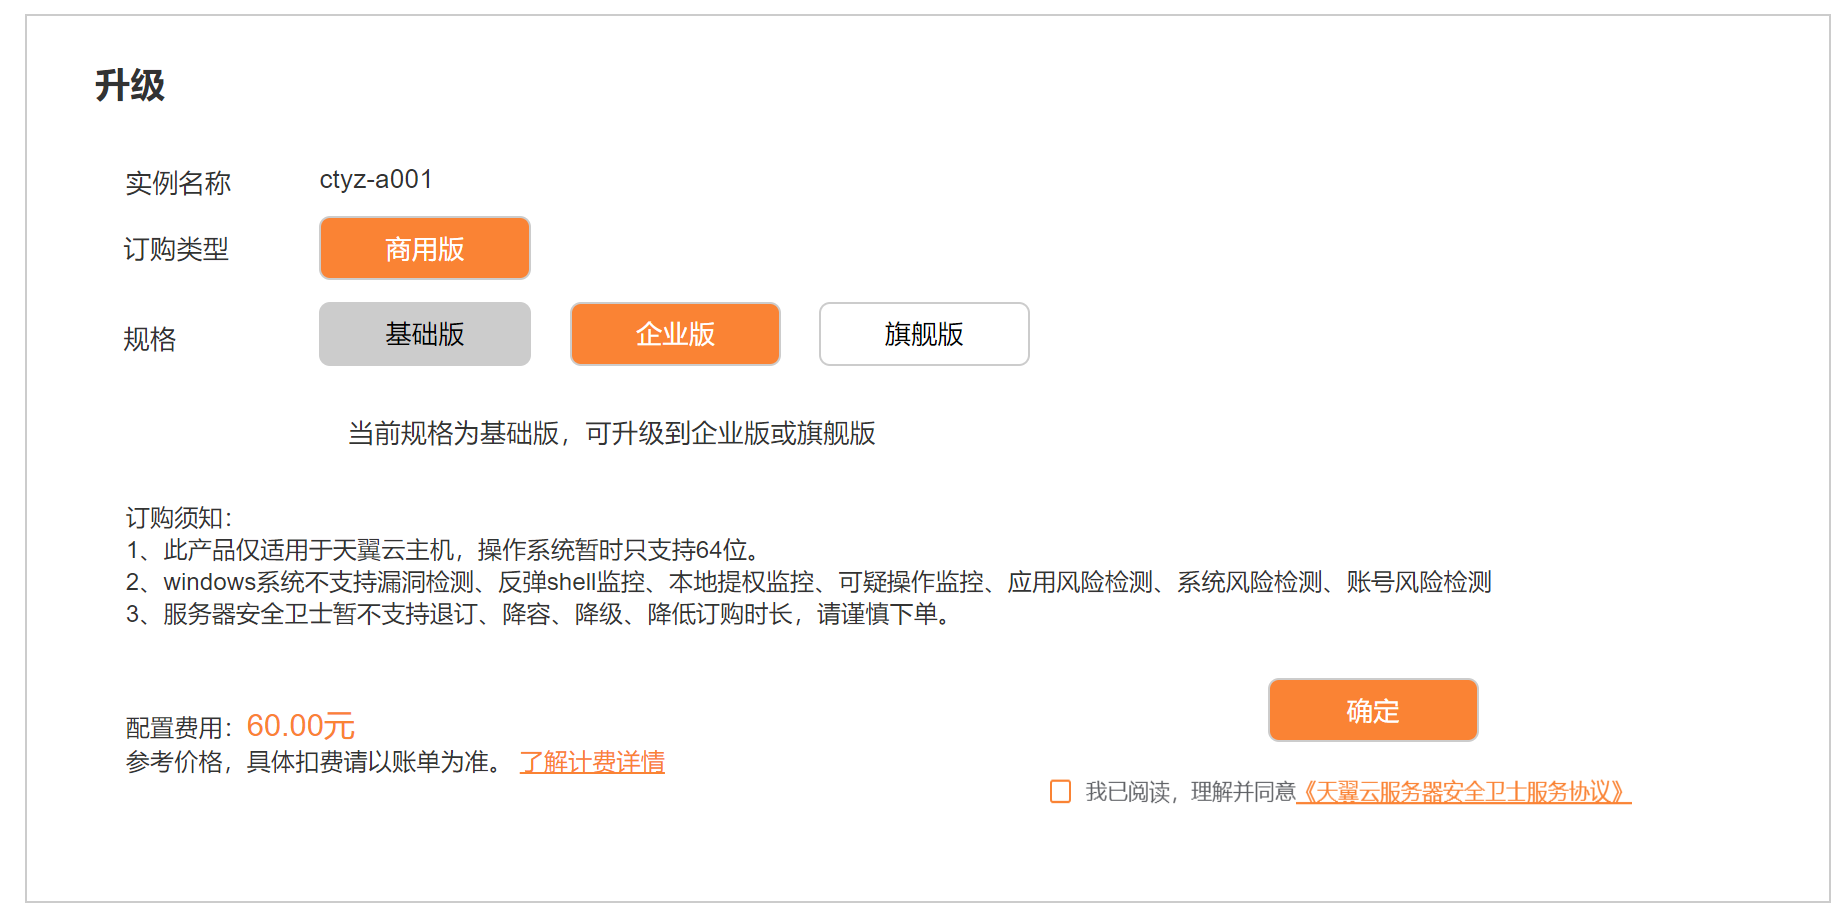The image size is (1847, 912).
Task: Click the 规格 field label
Action: 150,339
